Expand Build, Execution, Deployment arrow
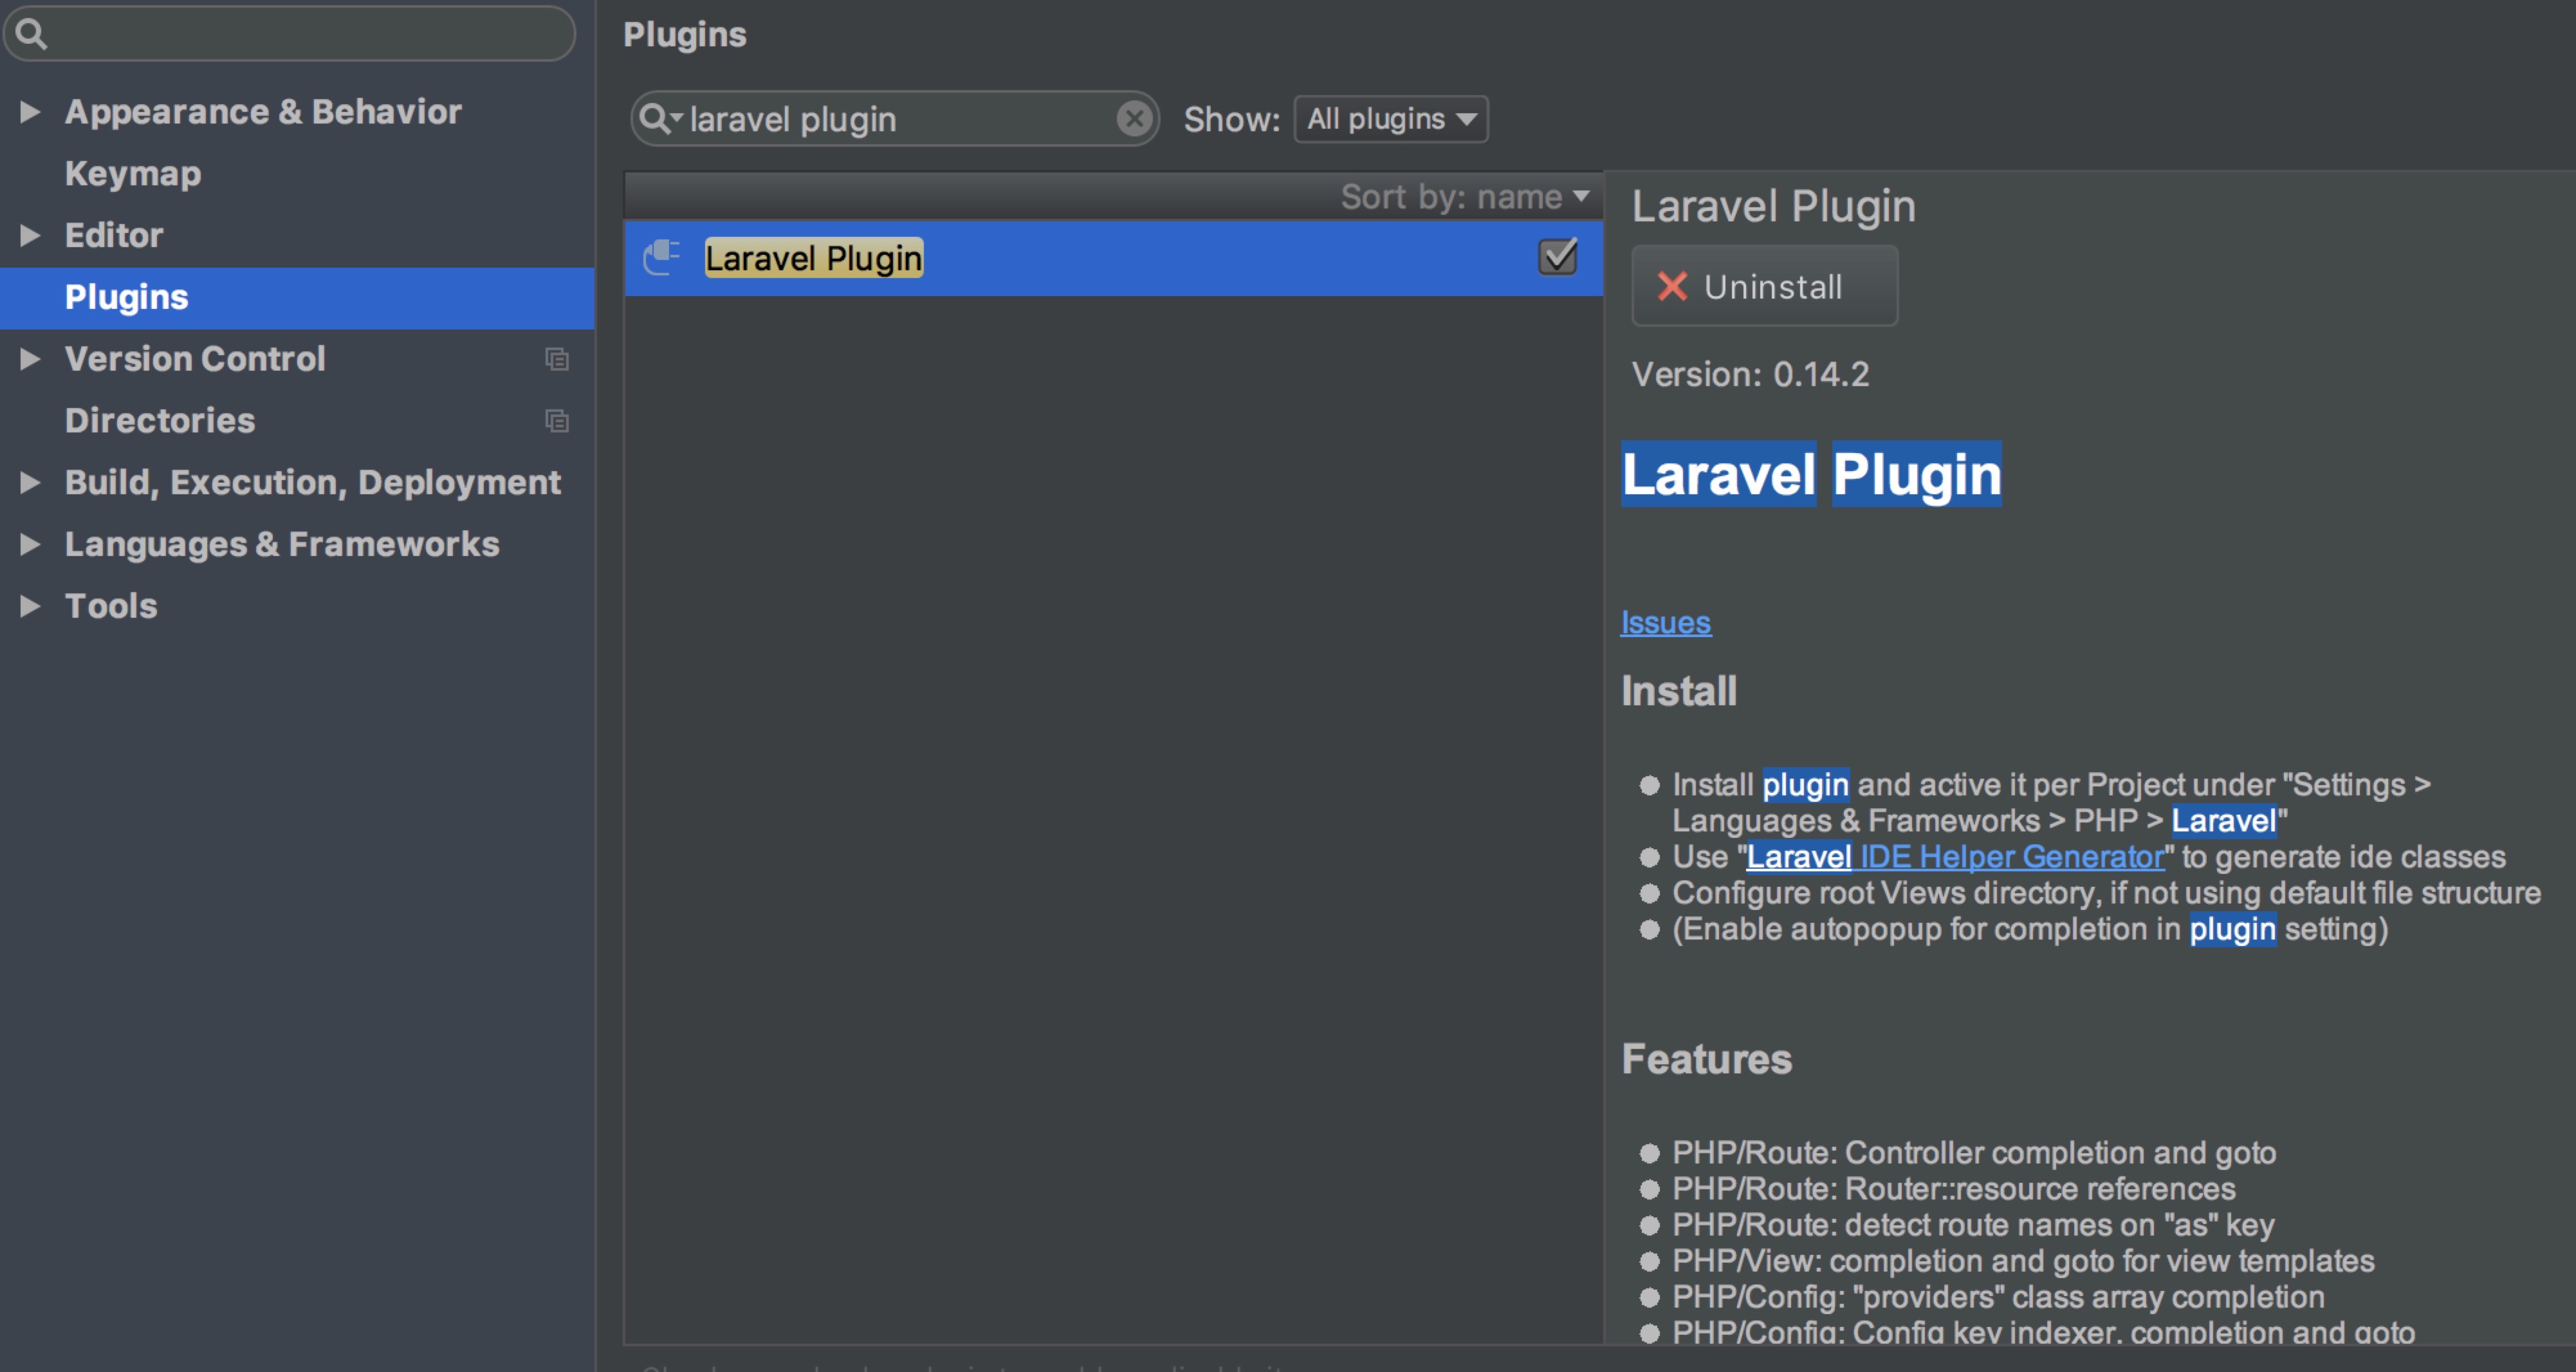This screenshot has width=2576, height=1372. 30,482
